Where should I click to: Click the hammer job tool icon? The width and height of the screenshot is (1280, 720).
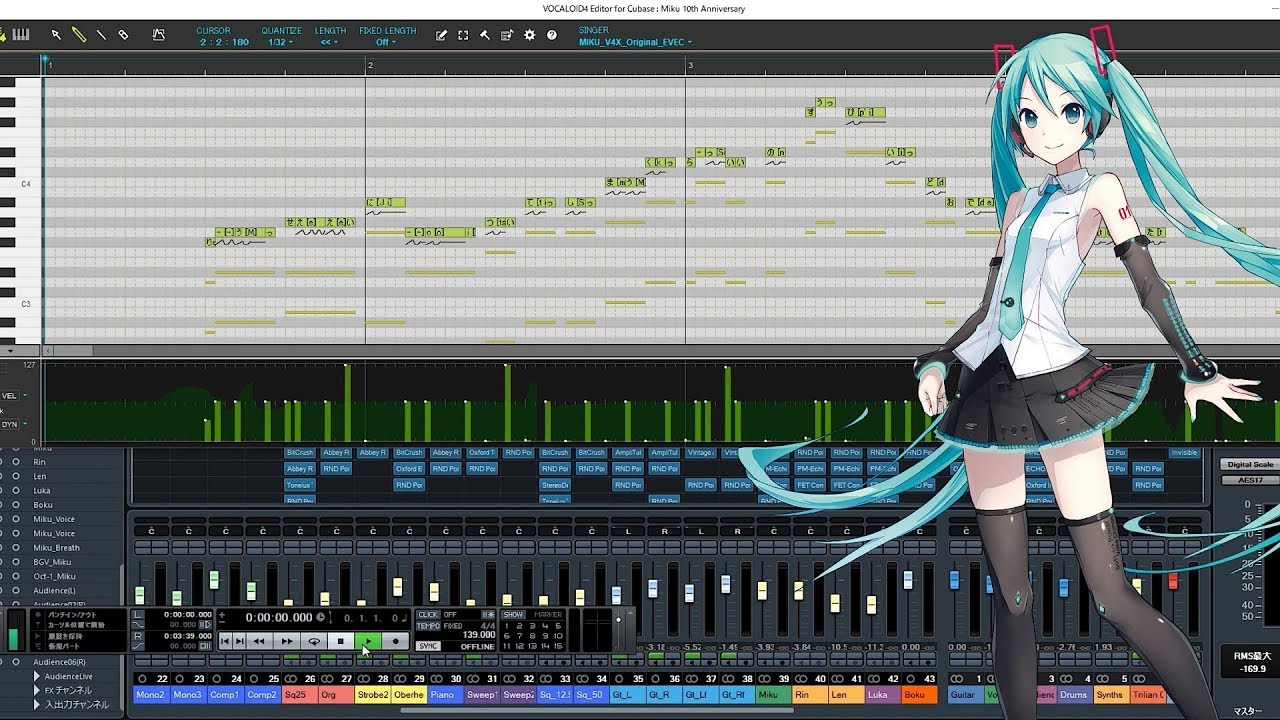485,35
